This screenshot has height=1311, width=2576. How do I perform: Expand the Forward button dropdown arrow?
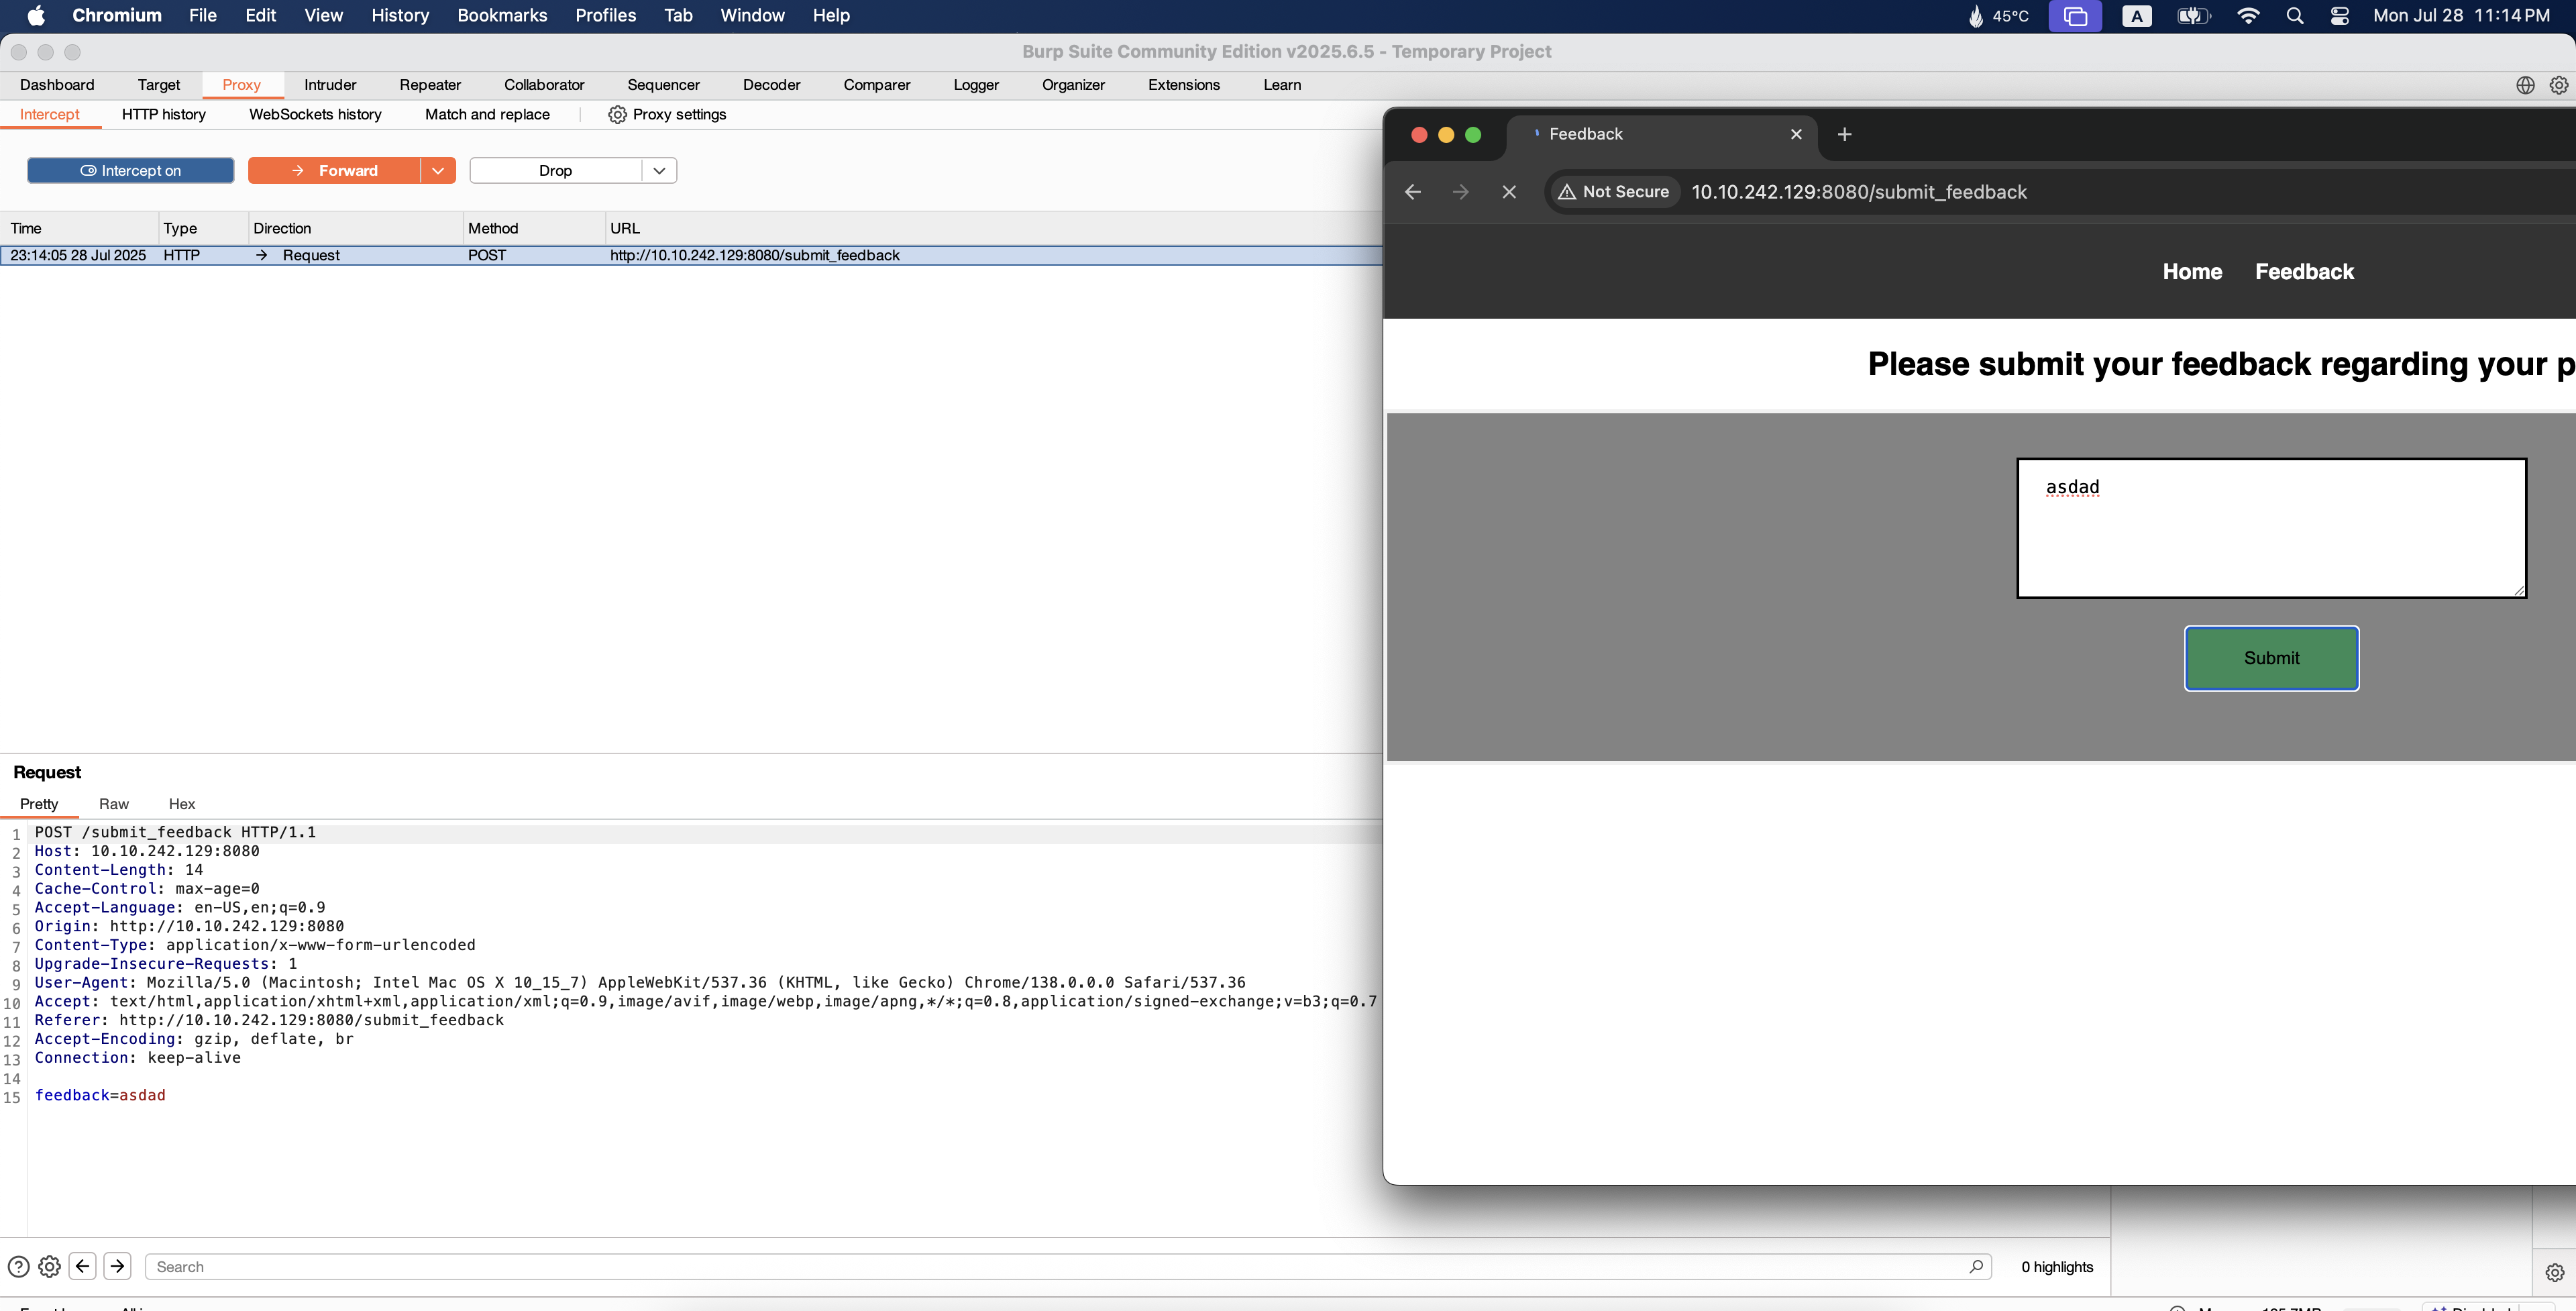click(x=438, y=171)
